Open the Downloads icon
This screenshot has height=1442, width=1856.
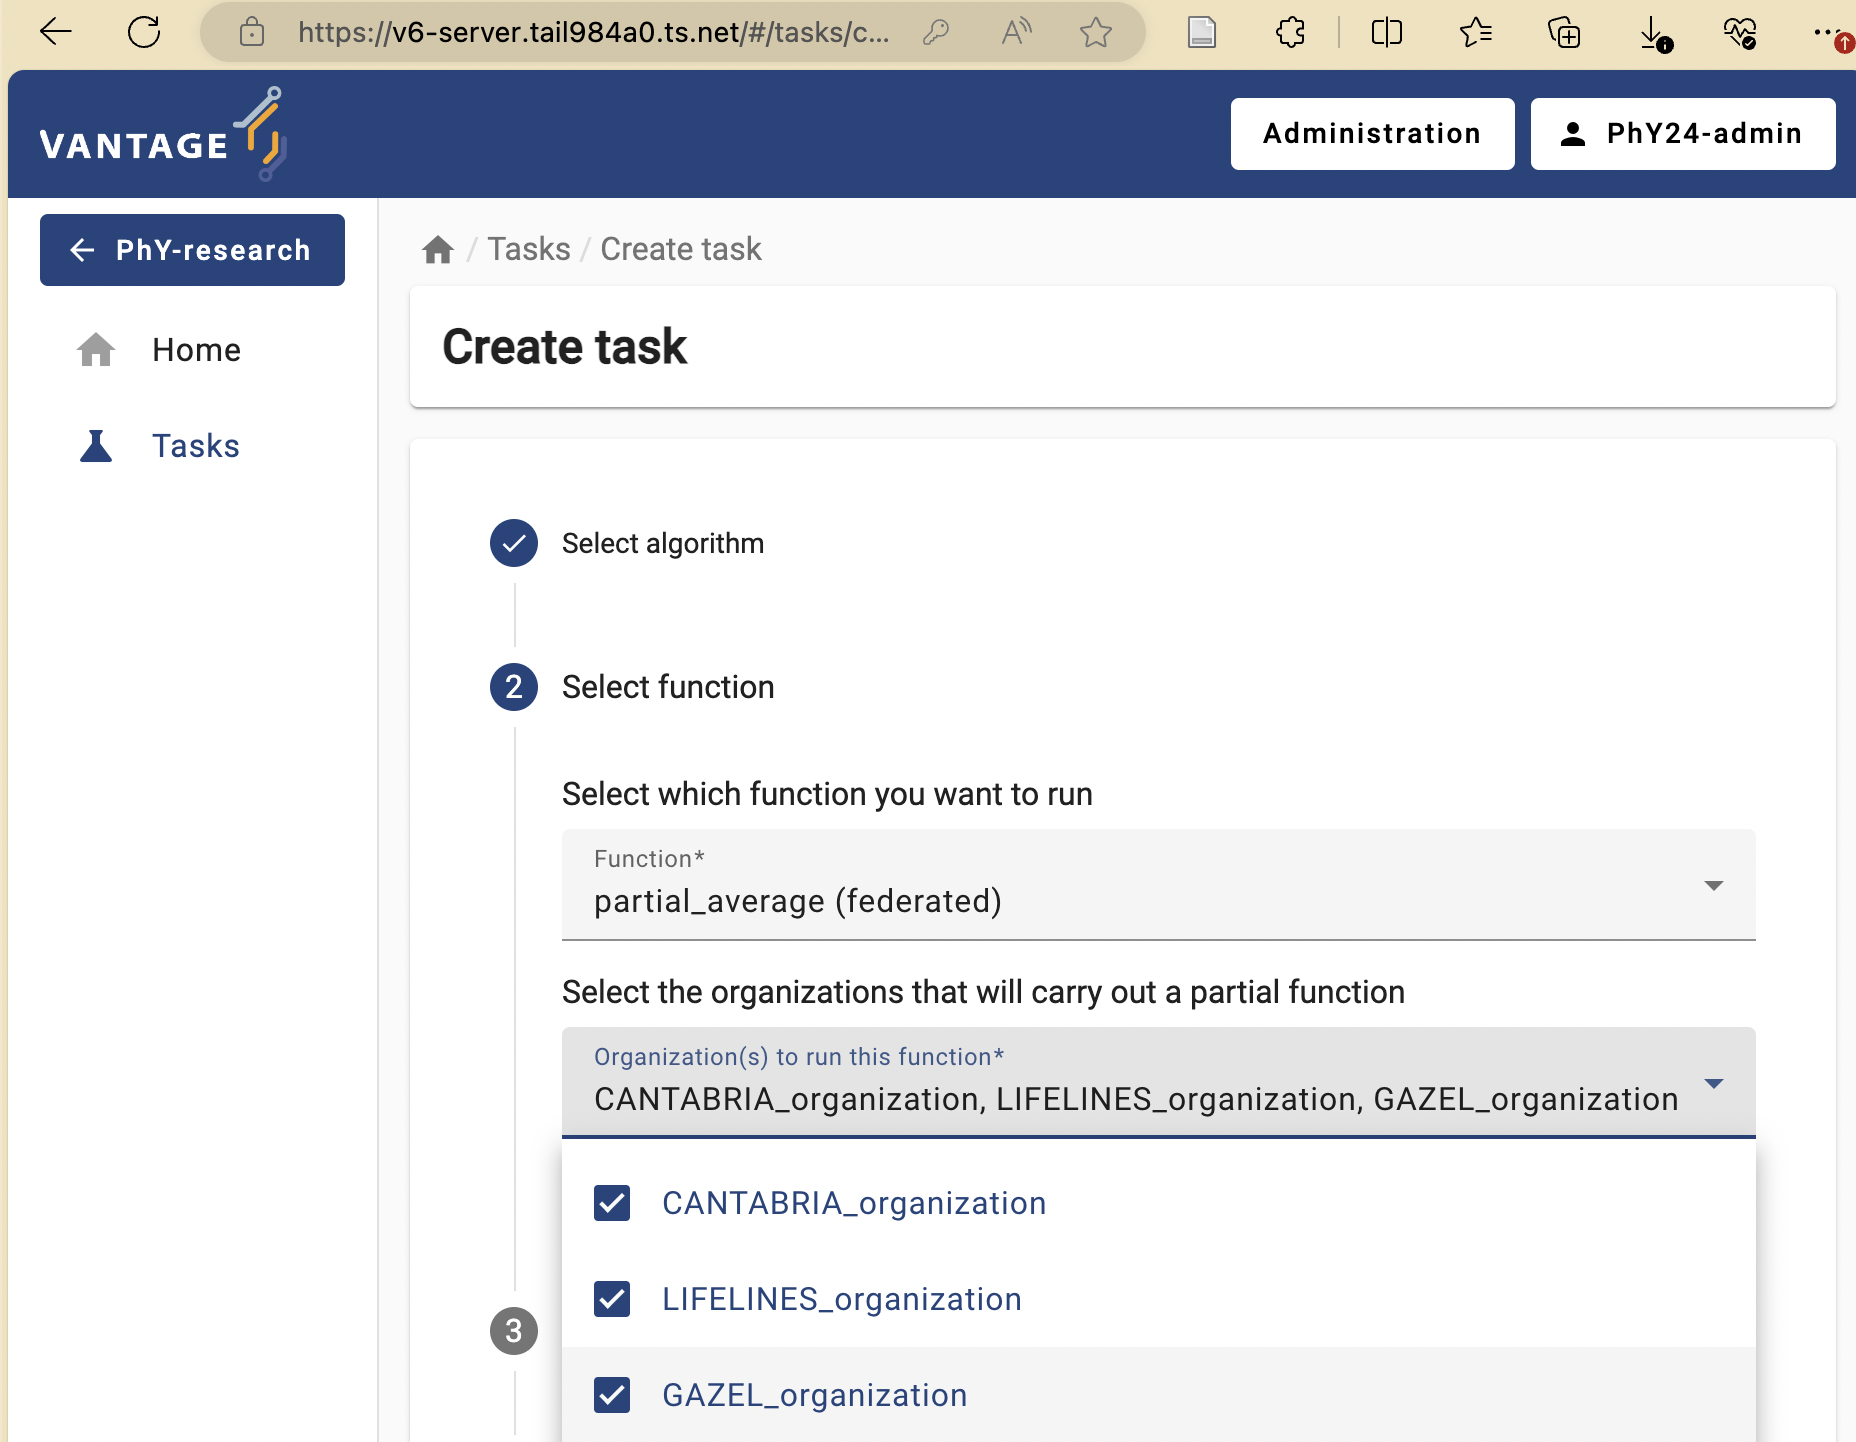[x=1654, y=35]
